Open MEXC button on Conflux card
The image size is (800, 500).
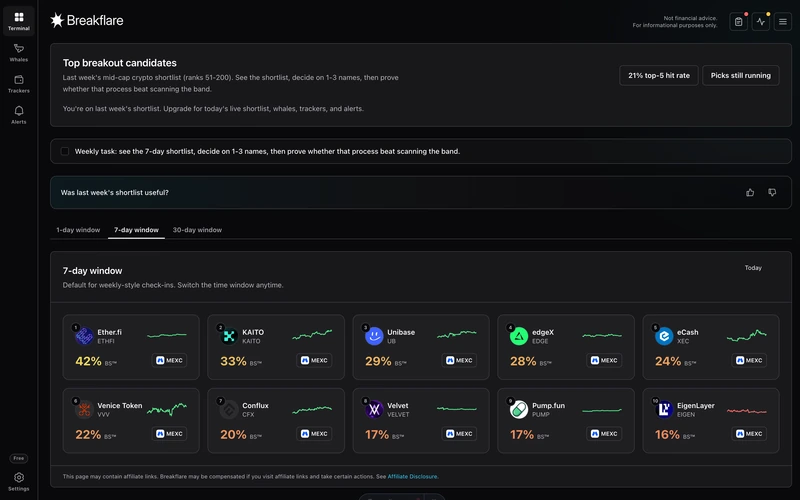(x=314, y=434)
